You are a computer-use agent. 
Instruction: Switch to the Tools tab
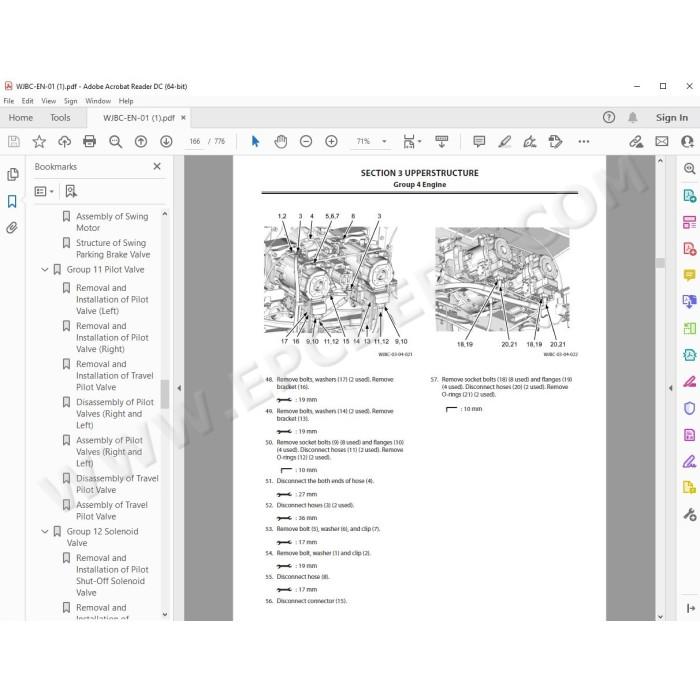60,117
